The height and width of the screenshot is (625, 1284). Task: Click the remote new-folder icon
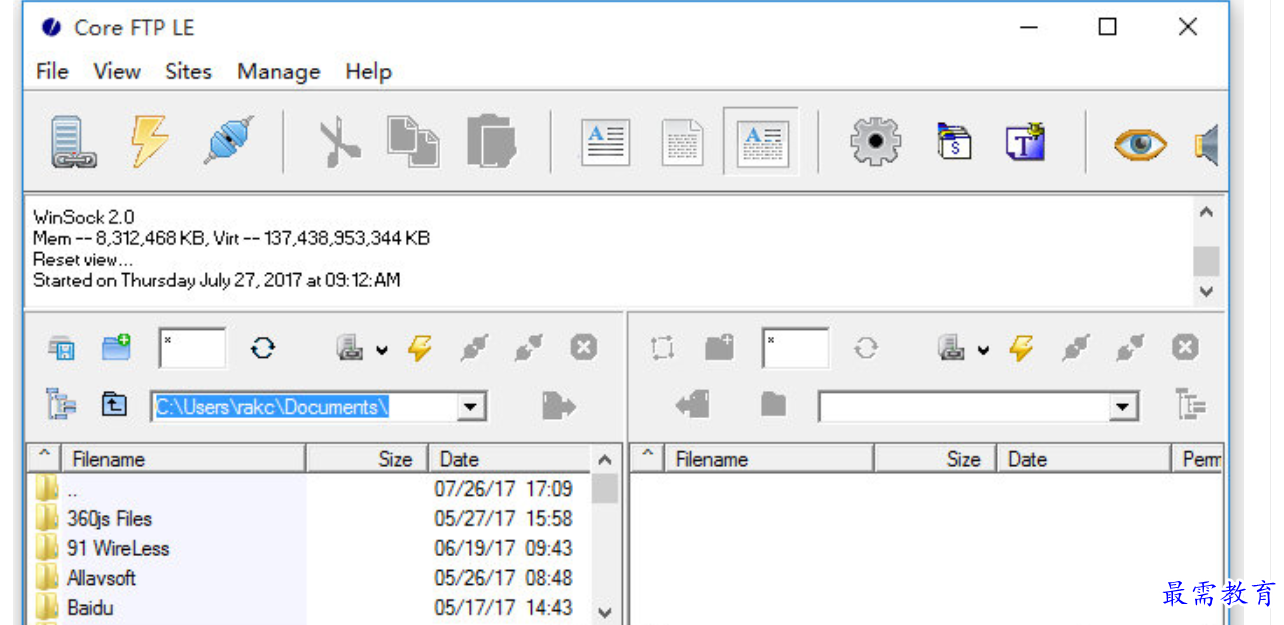click(x=719, y=347)
